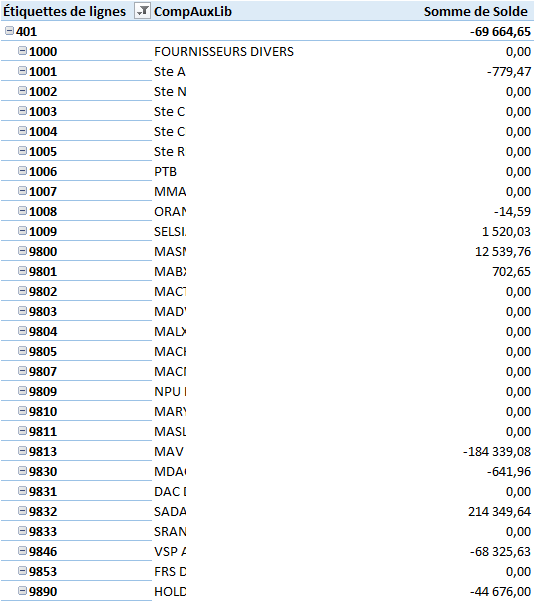Collapse the 1001 row
The image size is (534, 601).
23,71
